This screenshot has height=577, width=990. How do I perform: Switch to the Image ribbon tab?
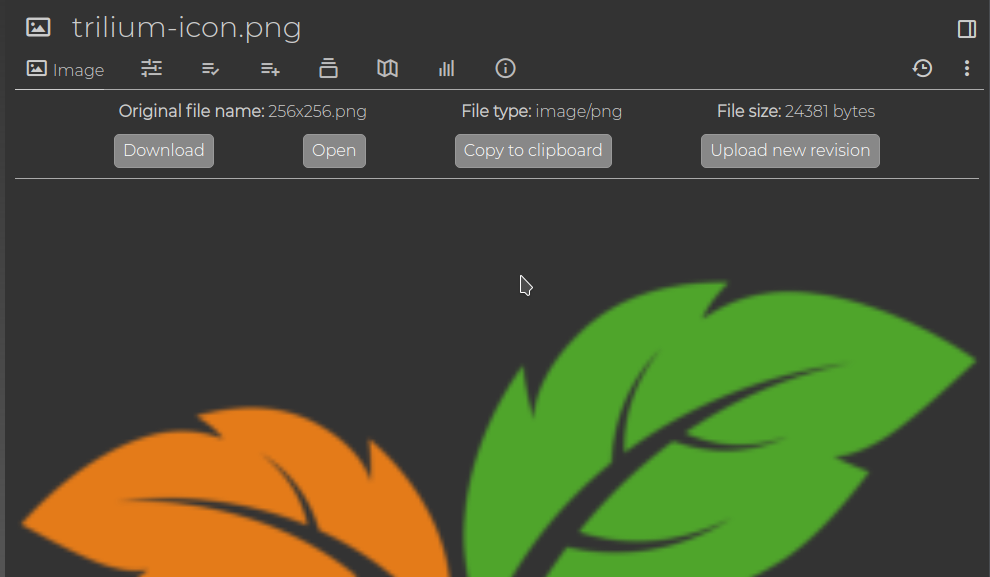[x=65, y=69]
